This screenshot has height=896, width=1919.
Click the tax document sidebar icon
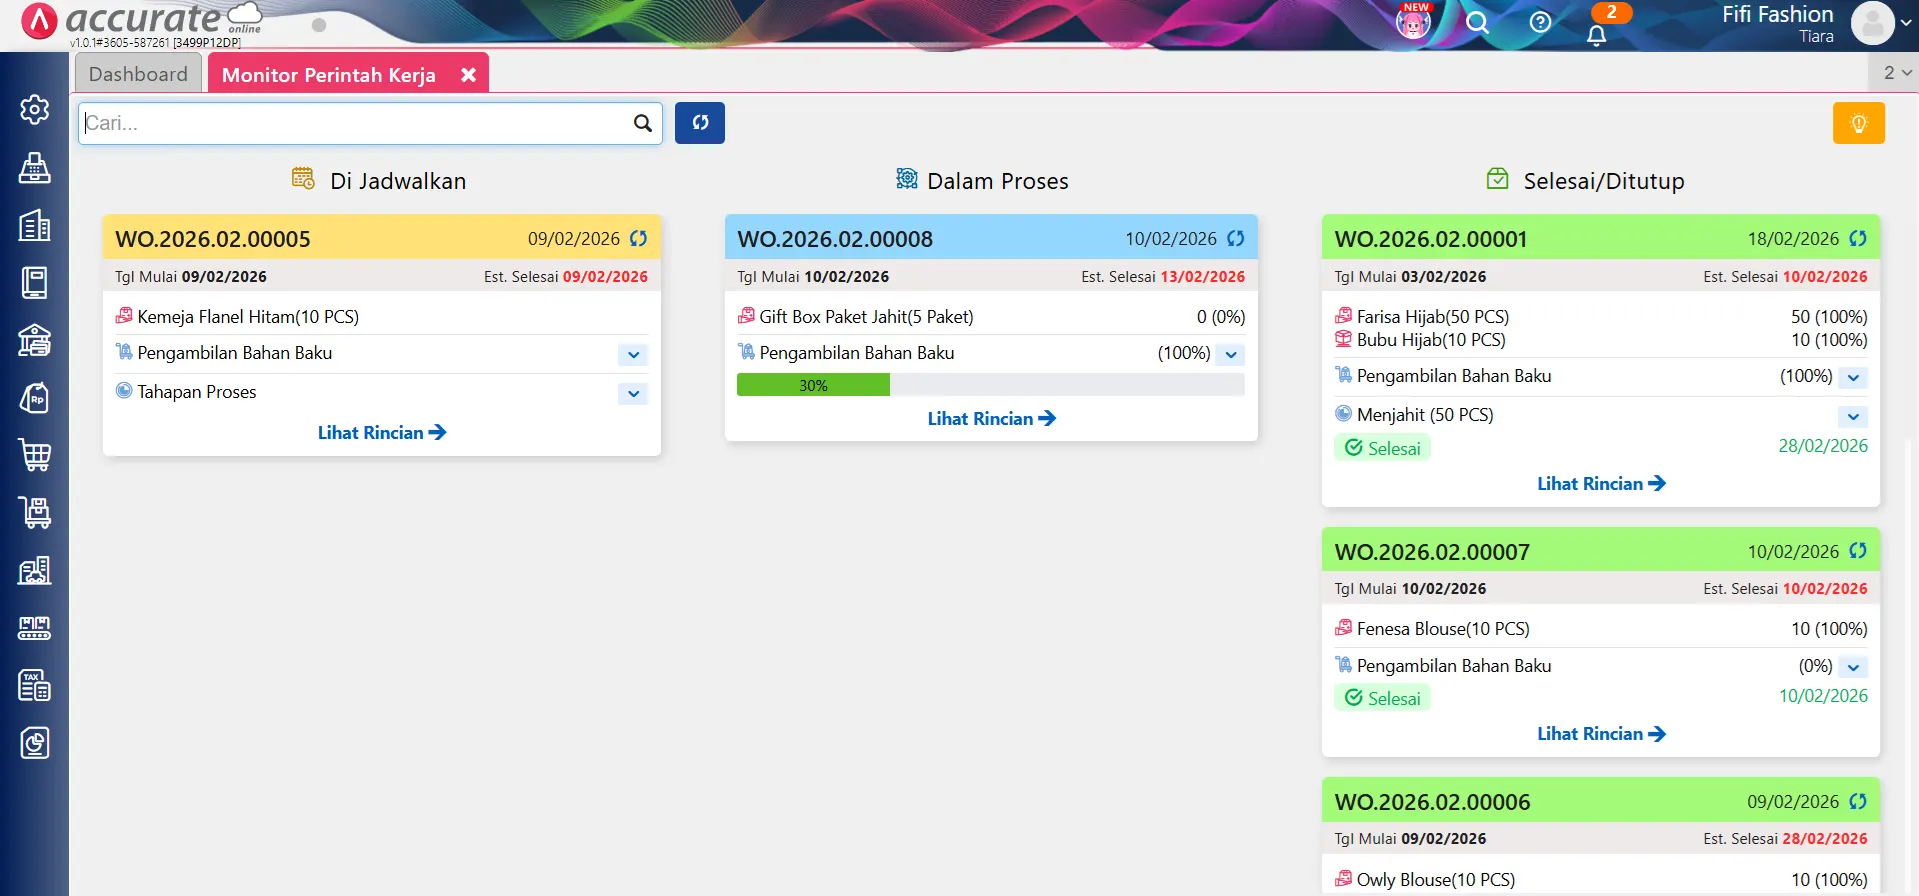[x=34, y=686]
